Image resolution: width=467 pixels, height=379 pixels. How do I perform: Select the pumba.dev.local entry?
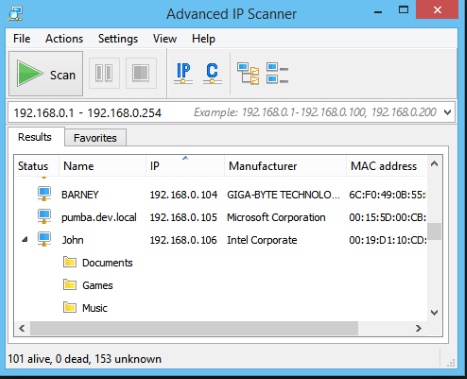99,217
